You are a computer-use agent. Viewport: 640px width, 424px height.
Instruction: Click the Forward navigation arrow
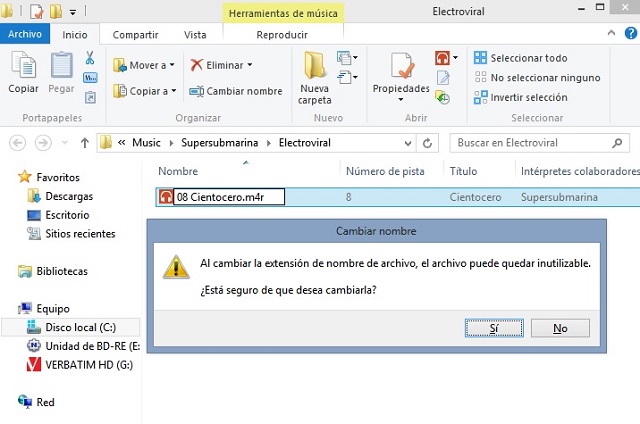tap(43, 143)
